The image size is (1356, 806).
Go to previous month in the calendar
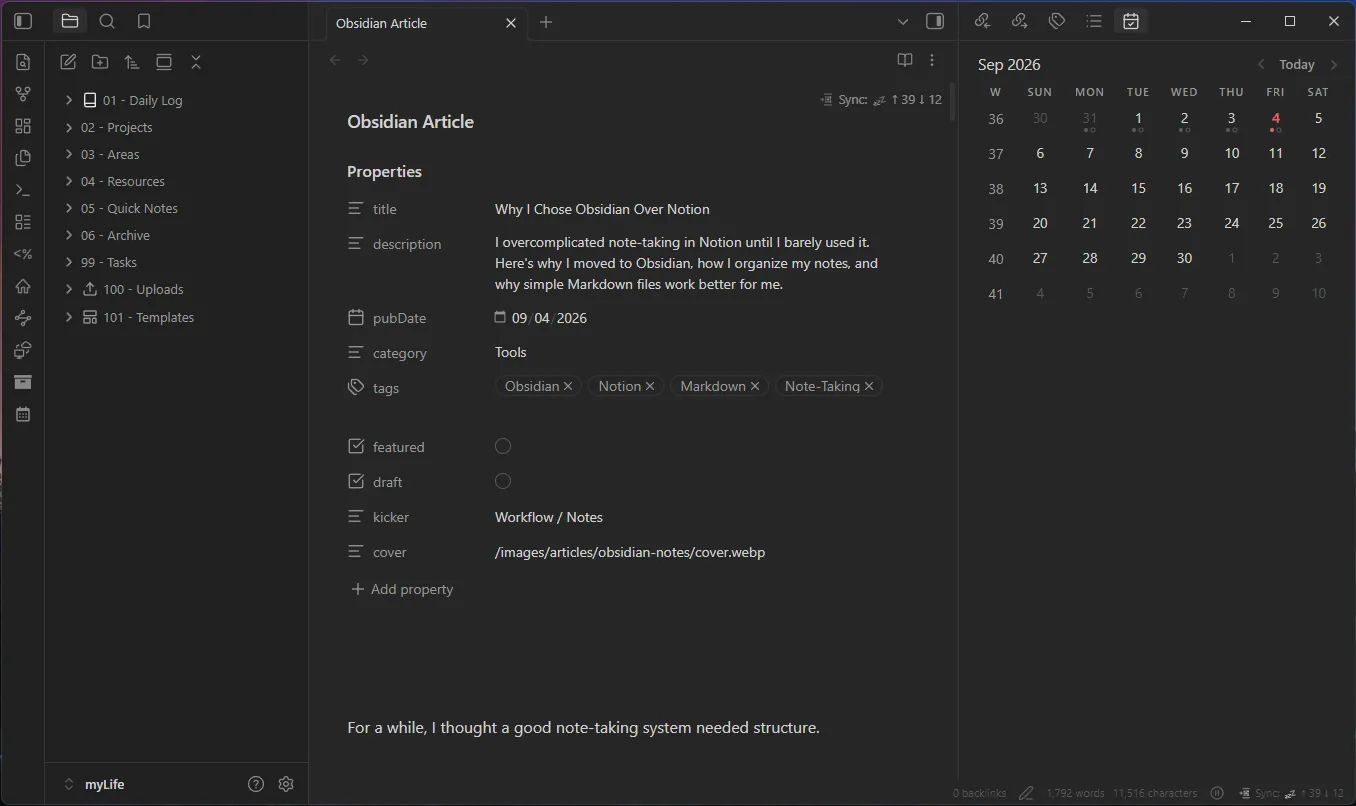(x=1261, y=64)
